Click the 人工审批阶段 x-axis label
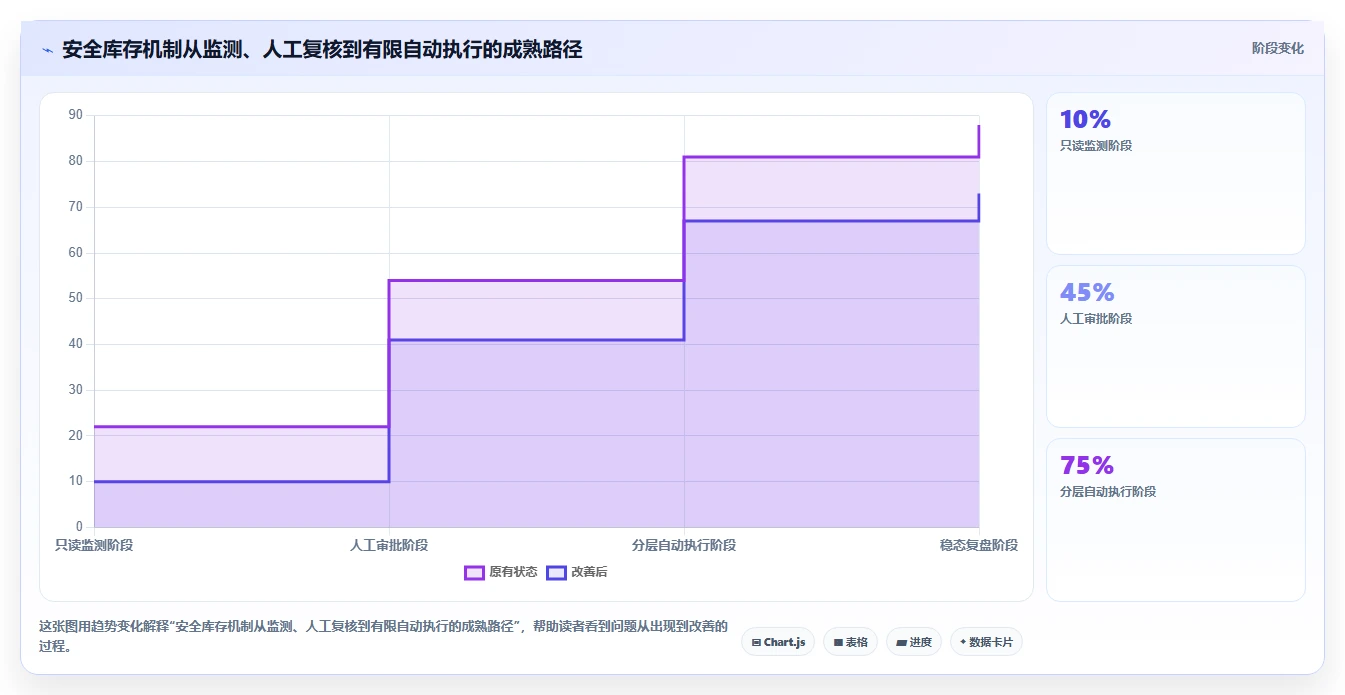The height and width of the screenshot is (695, 1345). pyautogui.click(x=389, y=545)
